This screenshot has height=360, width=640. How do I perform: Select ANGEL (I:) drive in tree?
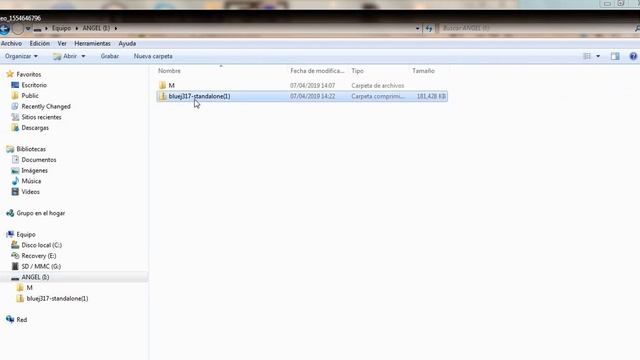pyautogui.click(x=31, y=277)
